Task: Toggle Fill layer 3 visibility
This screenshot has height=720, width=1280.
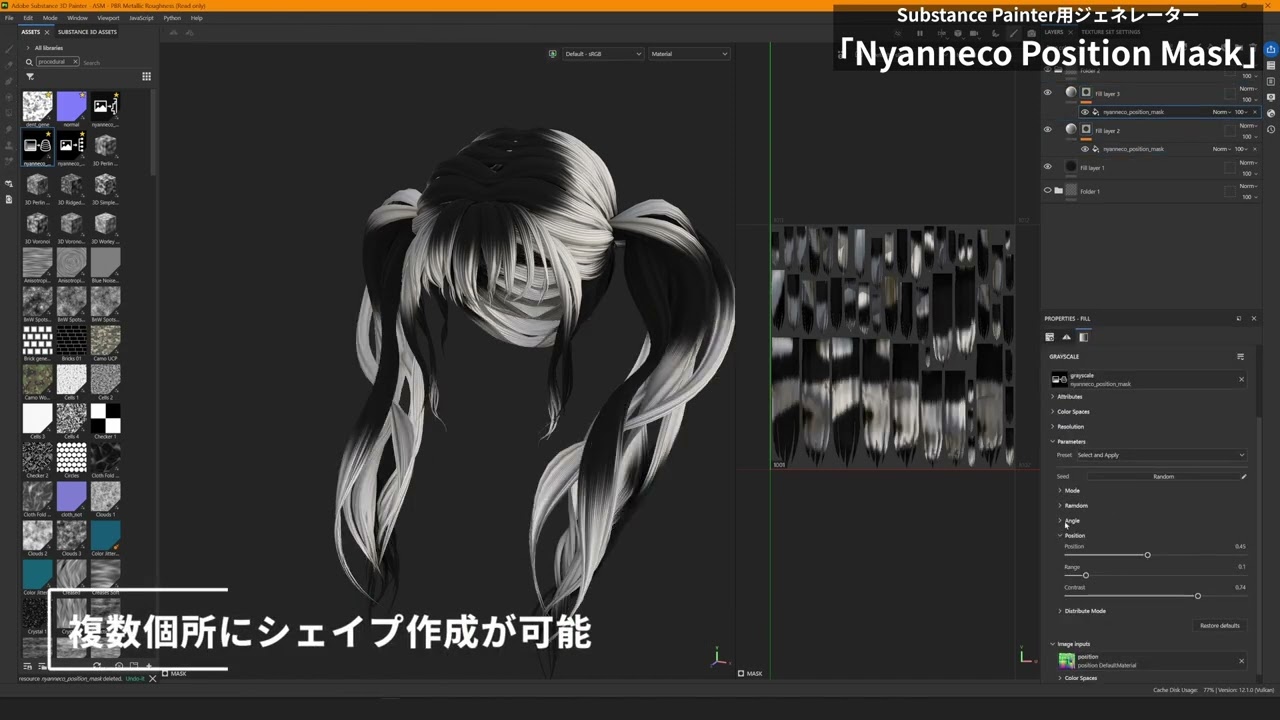Action: 1048,93
